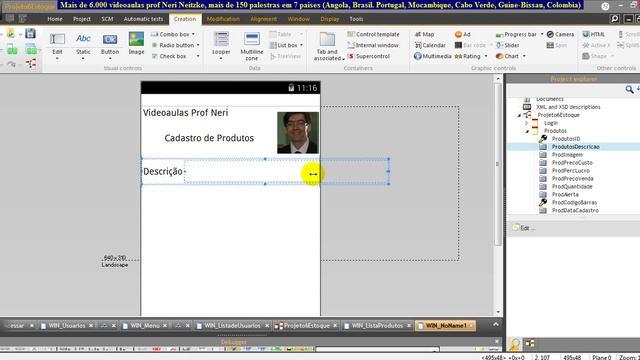Insert an Edit control from ribbon
The height and width of the screenshot is (360, 640).
pyautogui.click(x=57, y=43)
